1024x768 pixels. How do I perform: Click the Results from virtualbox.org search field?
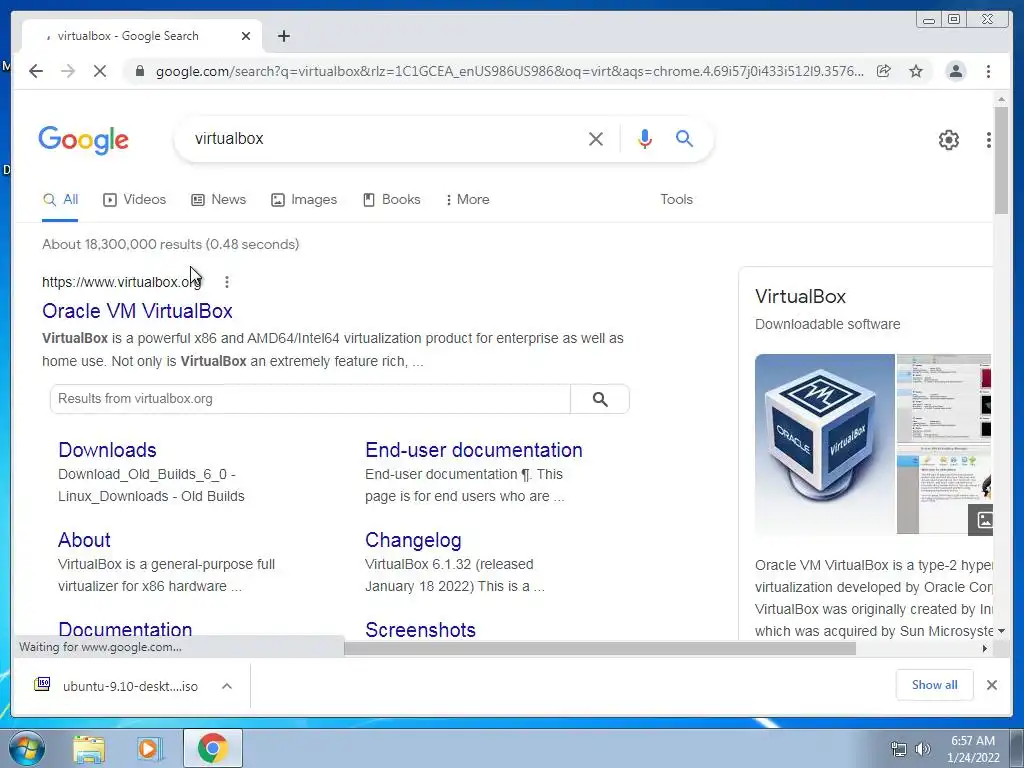coord(310,398)
